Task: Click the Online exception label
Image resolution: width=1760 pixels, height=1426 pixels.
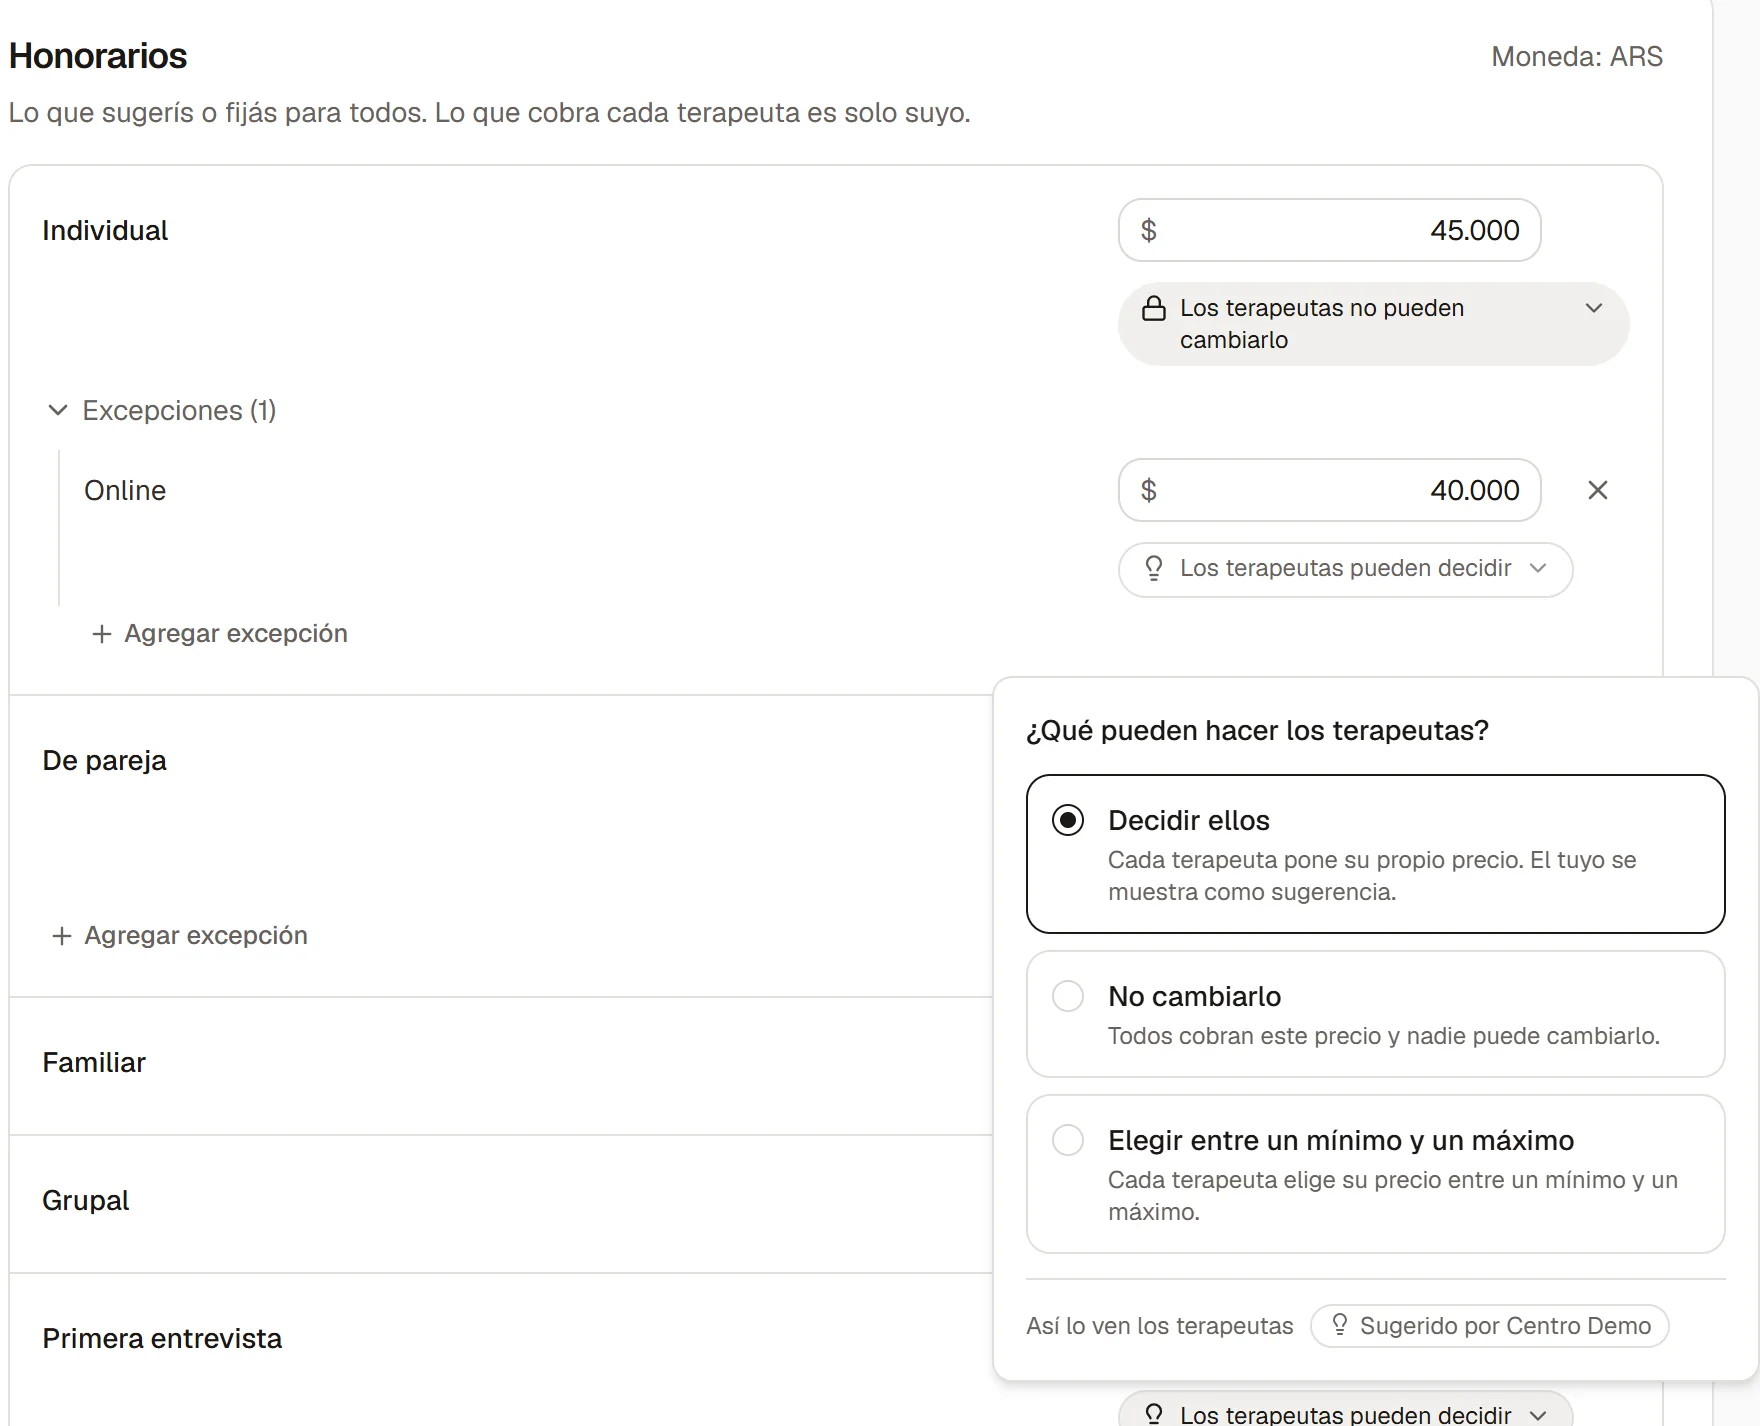Action: (x=125, y=491)
